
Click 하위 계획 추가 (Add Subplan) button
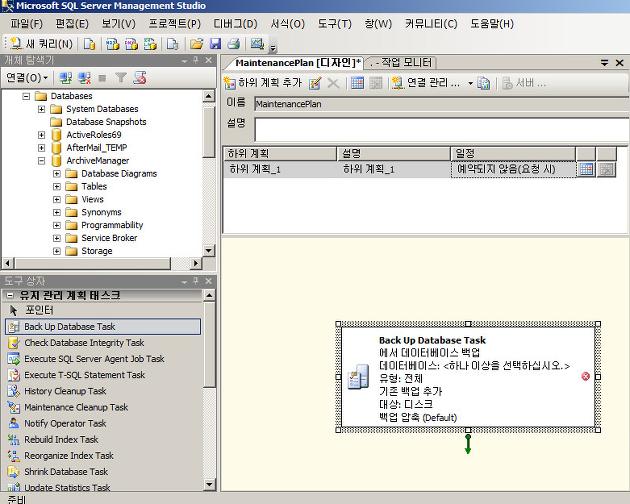[x=263, y=83]
